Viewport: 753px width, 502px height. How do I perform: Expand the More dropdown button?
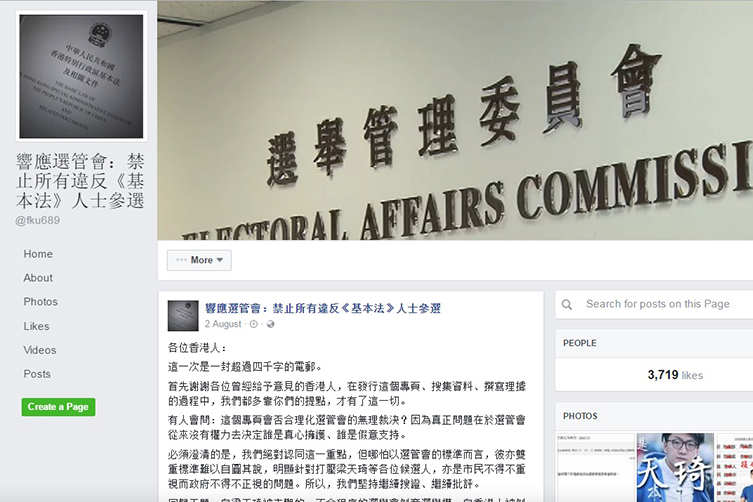pyautogui.click(x=199, y=260)
